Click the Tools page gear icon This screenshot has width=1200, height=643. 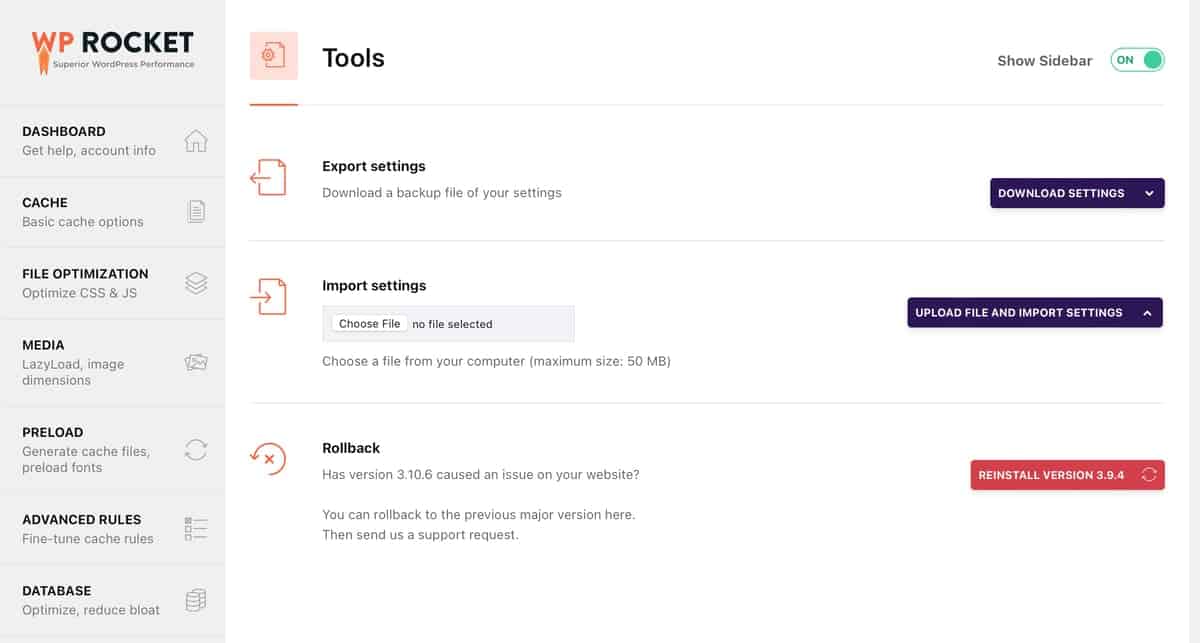click(273, 56)
